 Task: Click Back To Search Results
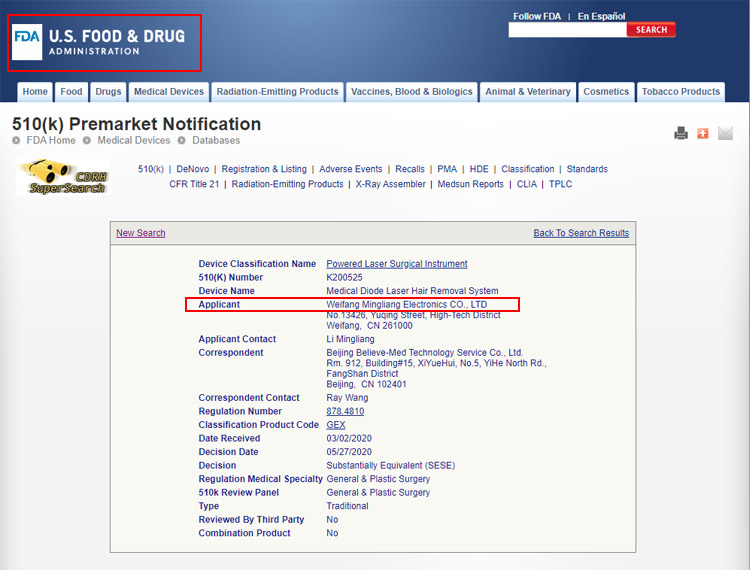coord(581,233)
